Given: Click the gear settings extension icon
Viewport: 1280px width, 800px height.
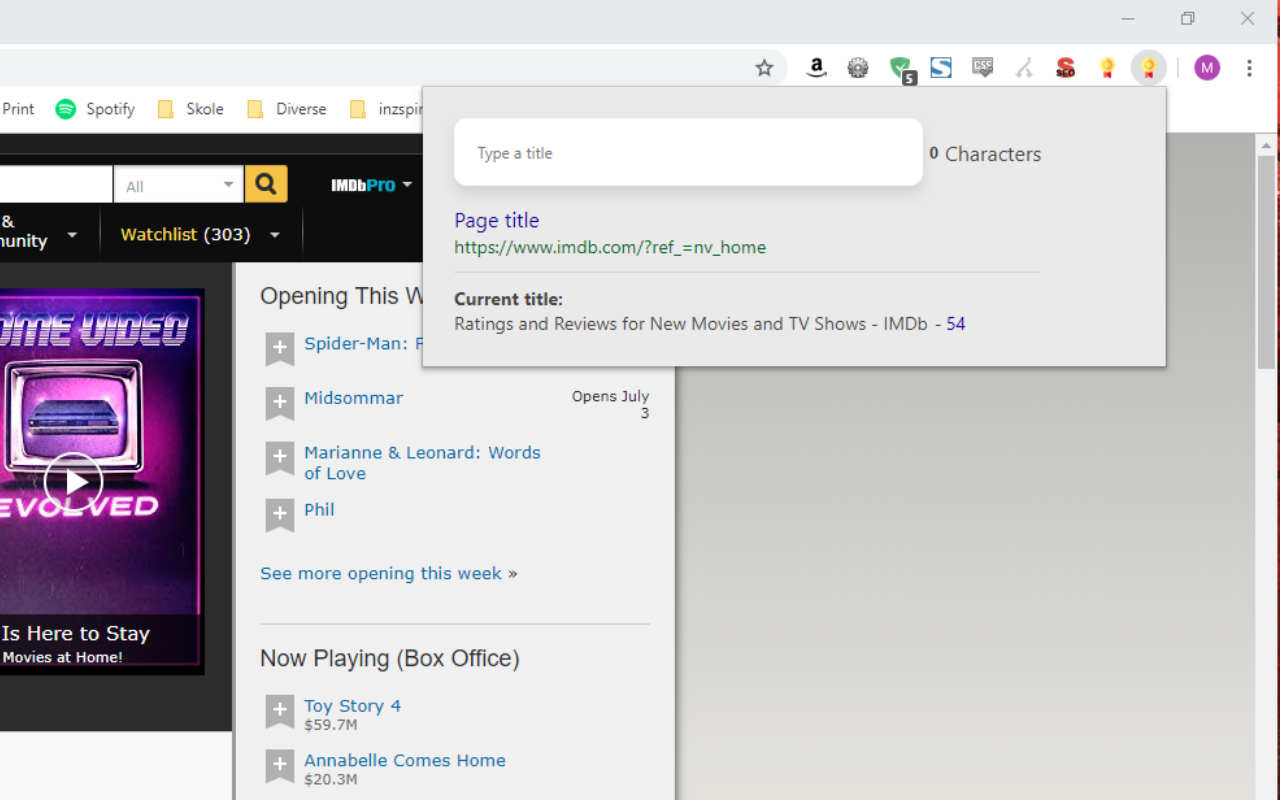Looking at the screenshot, I should coord(857,68).
